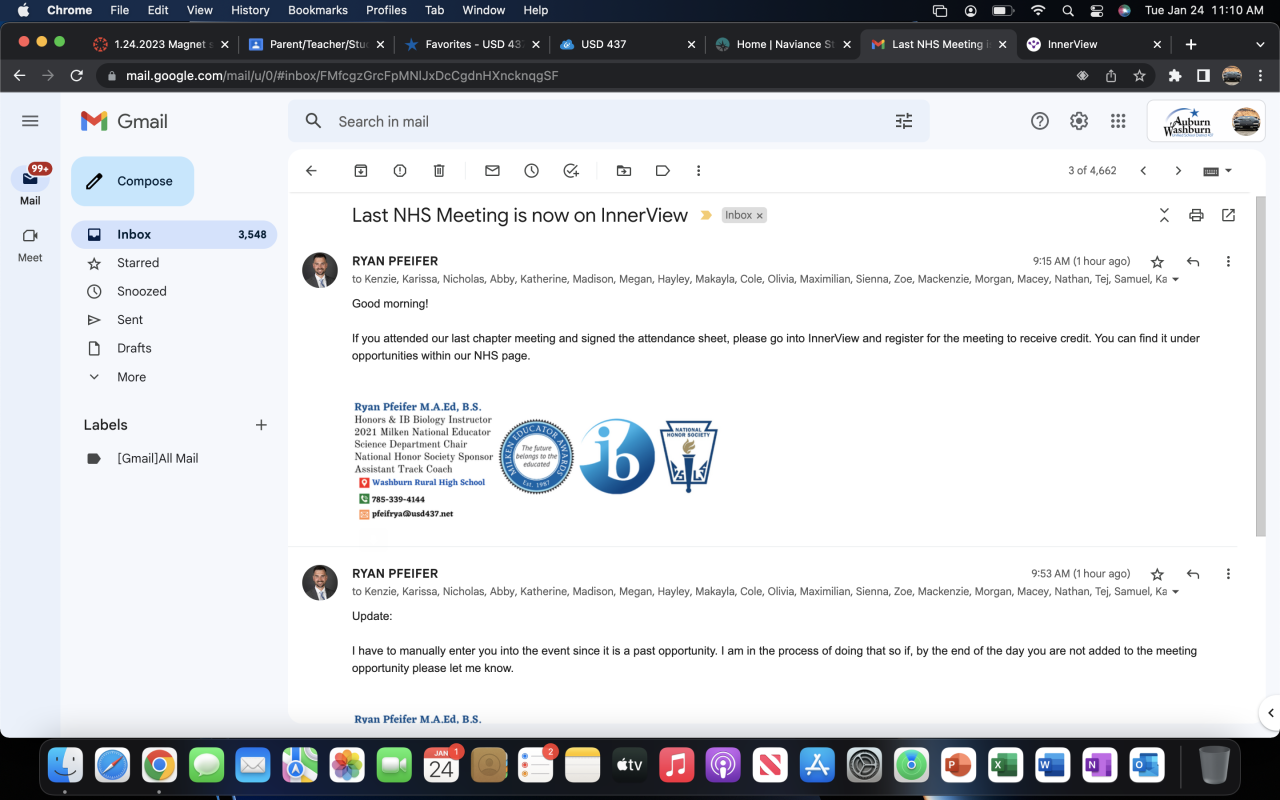Switch to the Home | Naviance browser tab
Image resolution: width=1280 pixels, height=800 pixels.
[x=783, y=44]
